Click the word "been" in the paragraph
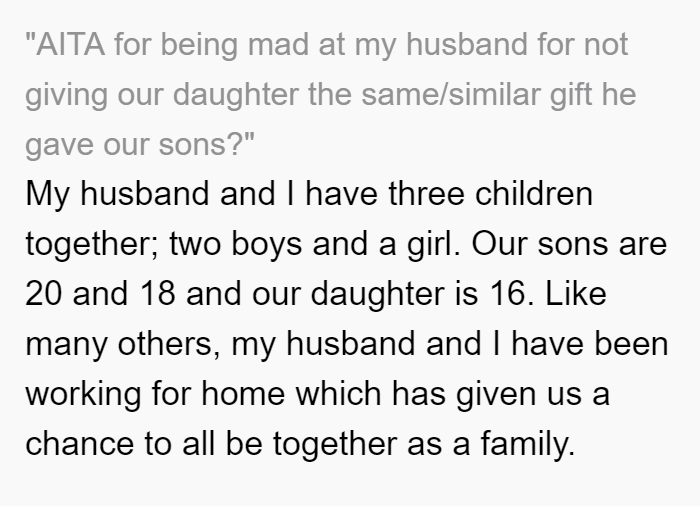700x506 pixels. pyautogui.click(x=632, y=343)
